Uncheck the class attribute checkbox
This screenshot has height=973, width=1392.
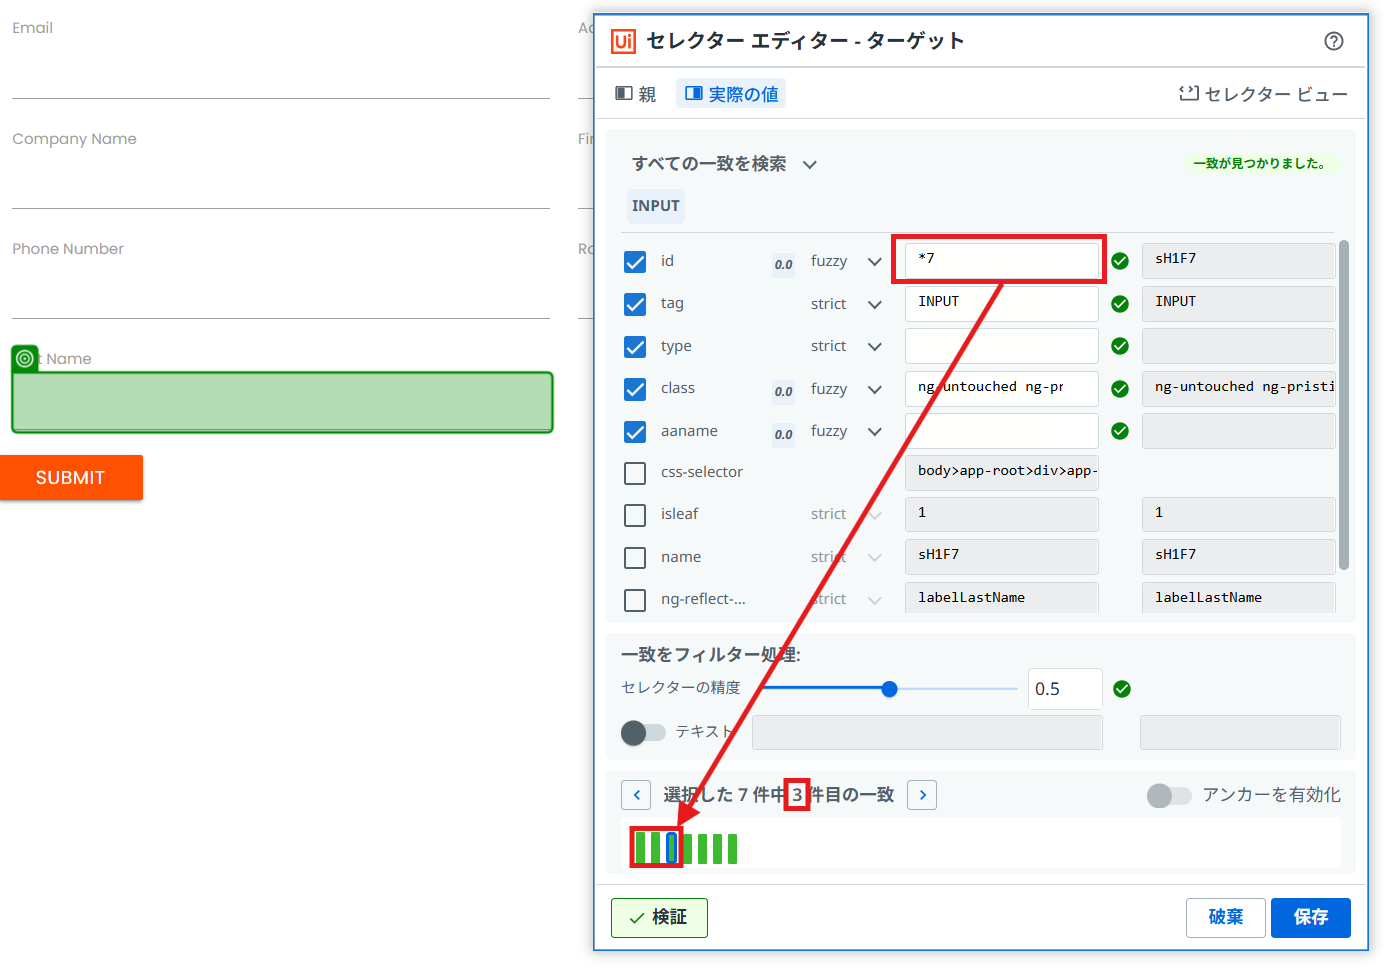click(635, 389)
